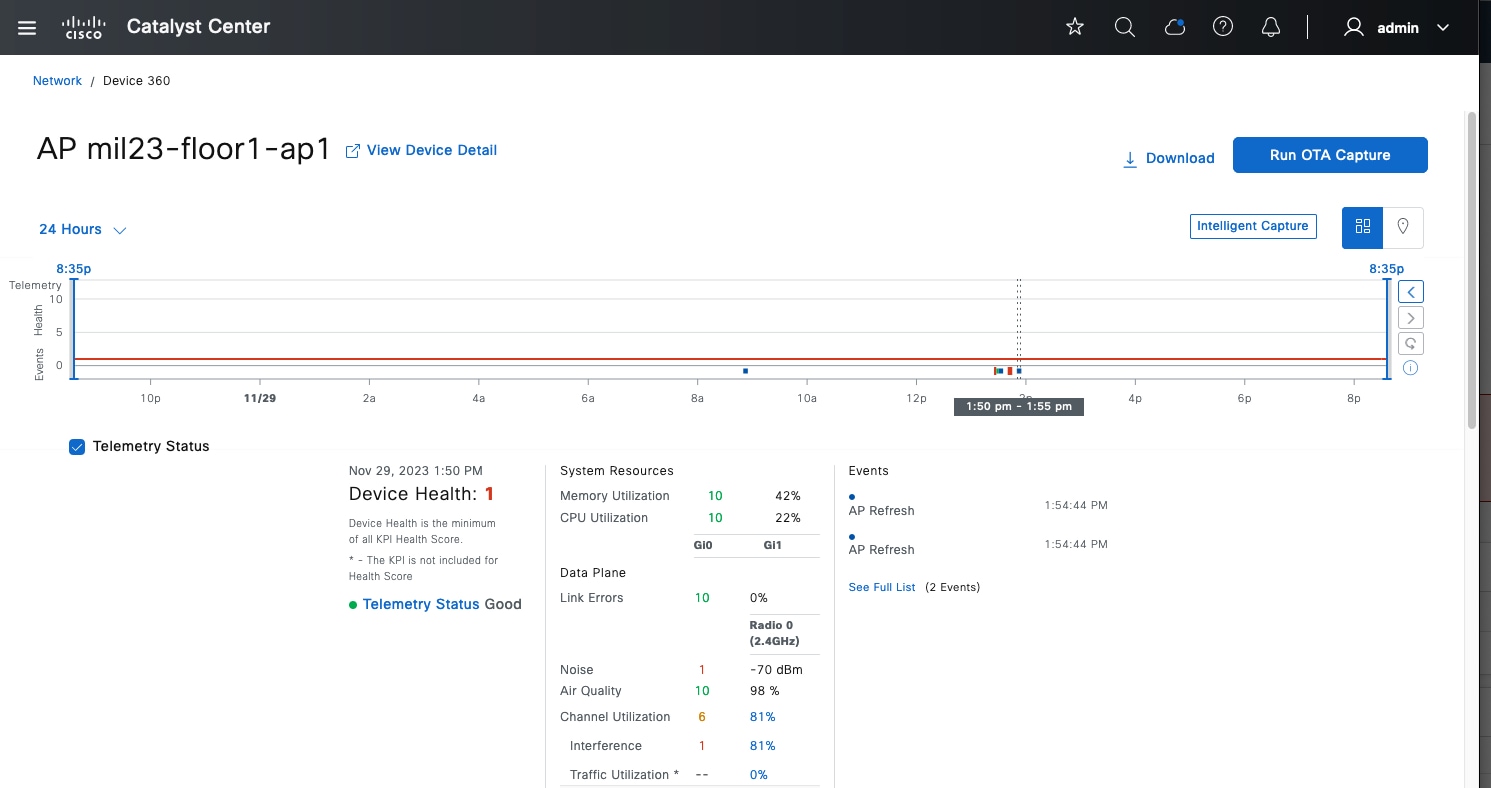The image size is (1491, 788).
Task: Click the AP mil23-floor1-ap1 heading
Action: pyautogui.click(x=184, y=149)
